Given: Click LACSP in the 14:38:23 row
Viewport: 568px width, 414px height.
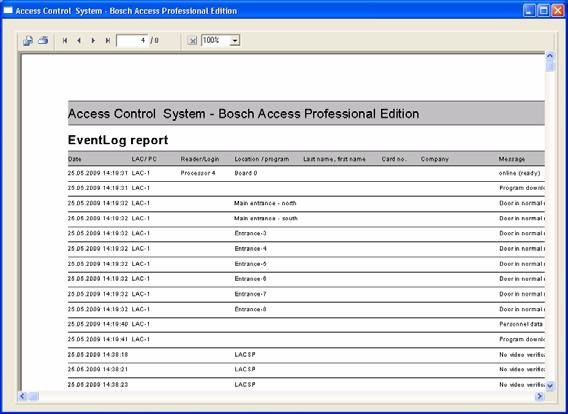Looking at the screenshot, I should click(x=245, y=384).
